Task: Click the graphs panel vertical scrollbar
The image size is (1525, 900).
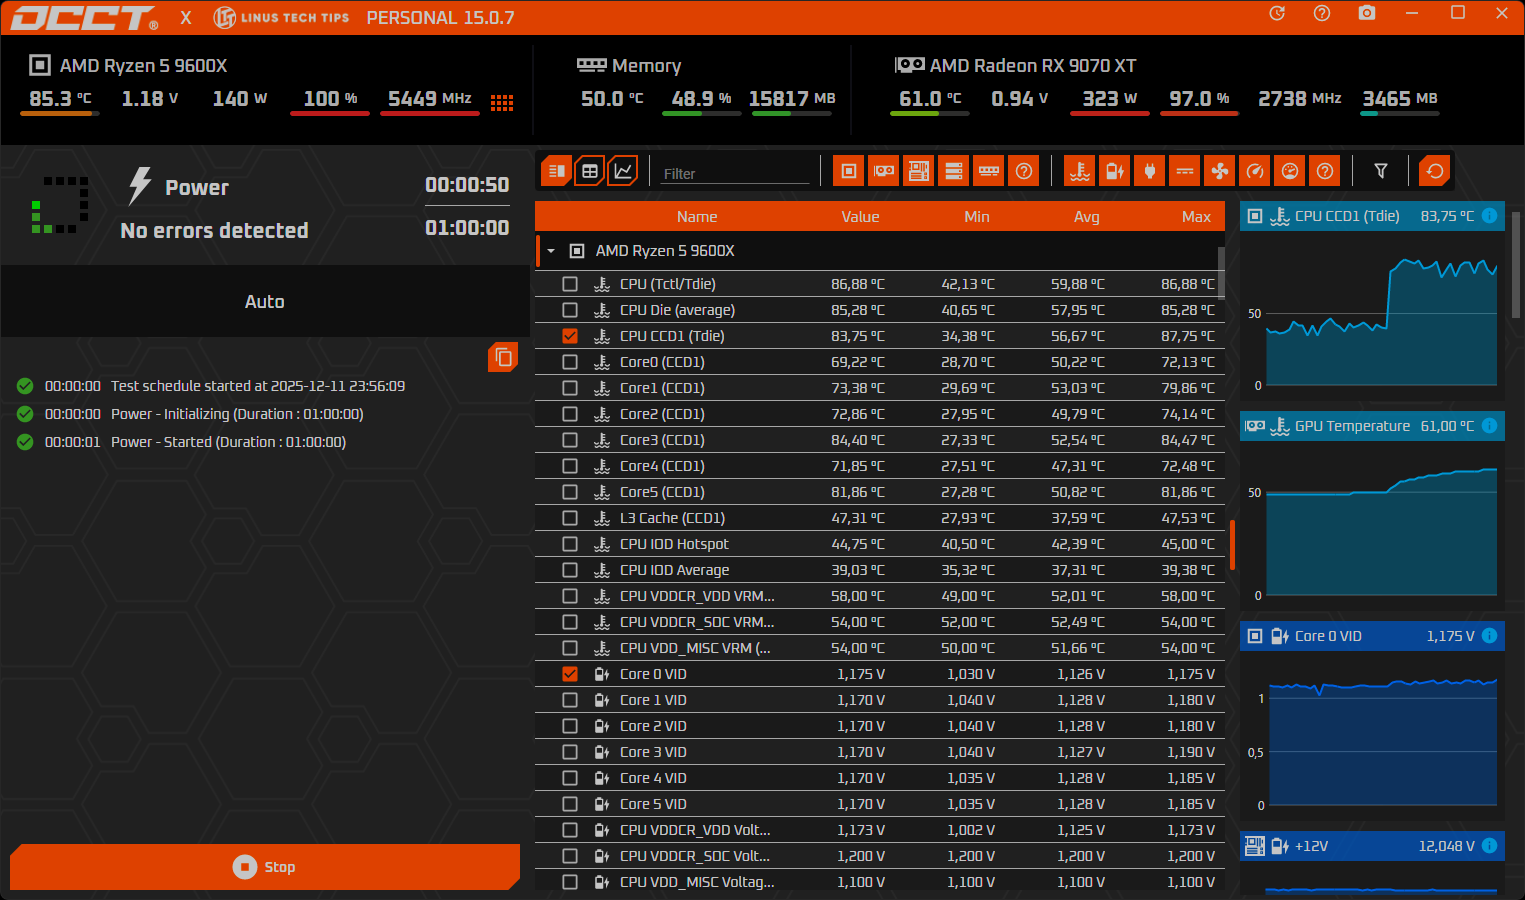Action: coord(1518,264)
